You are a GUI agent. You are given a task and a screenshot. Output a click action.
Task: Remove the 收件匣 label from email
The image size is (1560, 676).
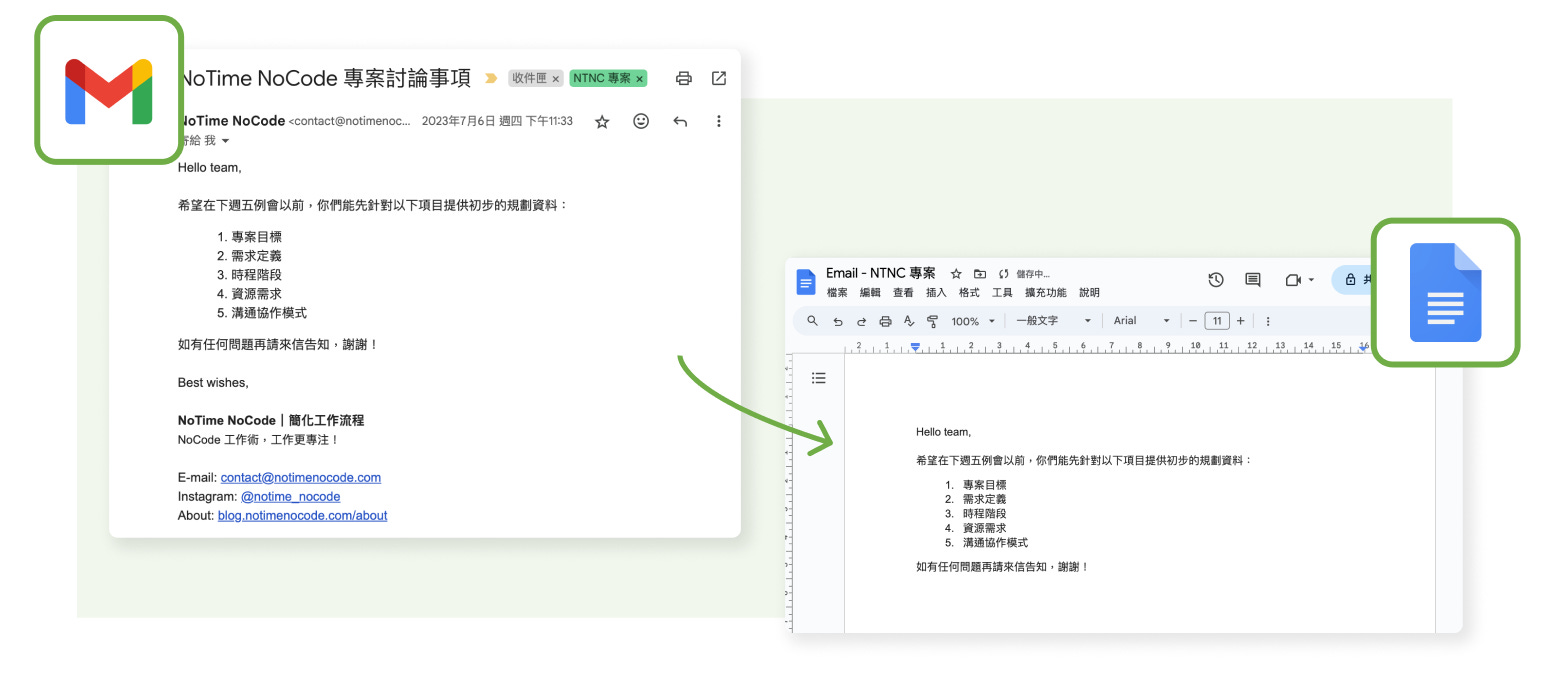pyautogui.click(x=556, y=79)
